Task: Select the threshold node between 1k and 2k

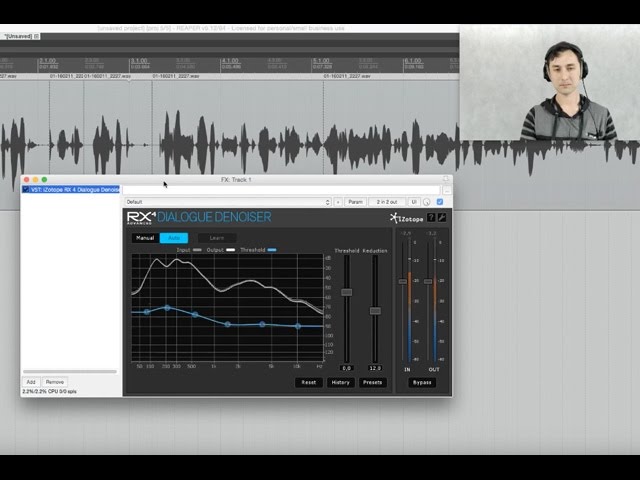Action: point(228,324)
